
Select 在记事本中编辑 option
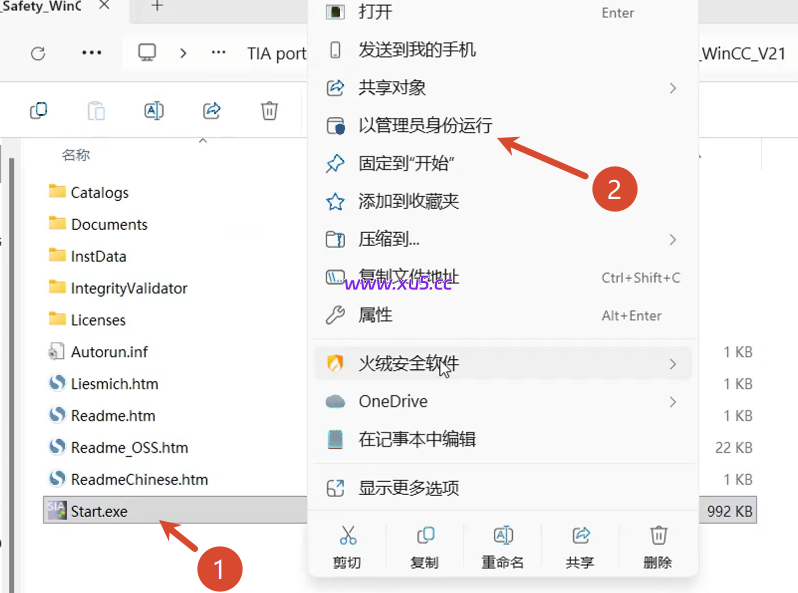tap(417, 439)
